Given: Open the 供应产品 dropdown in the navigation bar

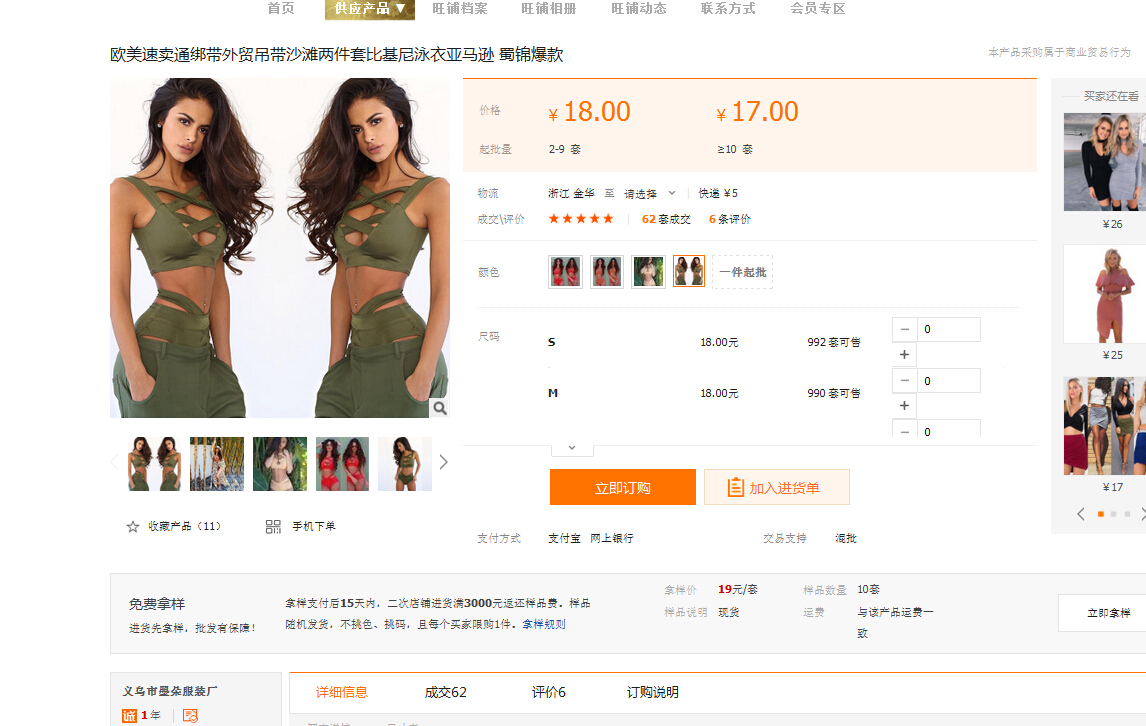Looking at the screenshot, I should (x=369, y=9).
